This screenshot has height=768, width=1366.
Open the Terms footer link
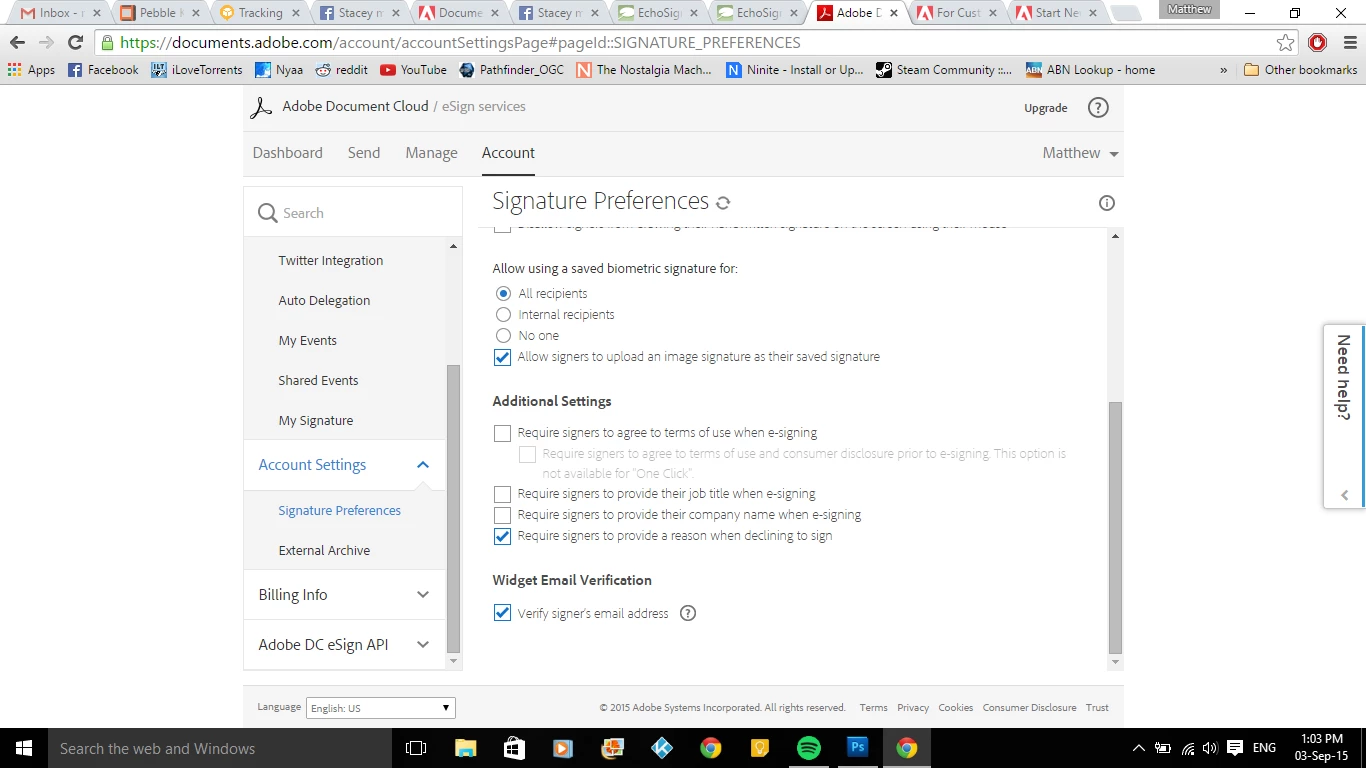coord(874,708)
